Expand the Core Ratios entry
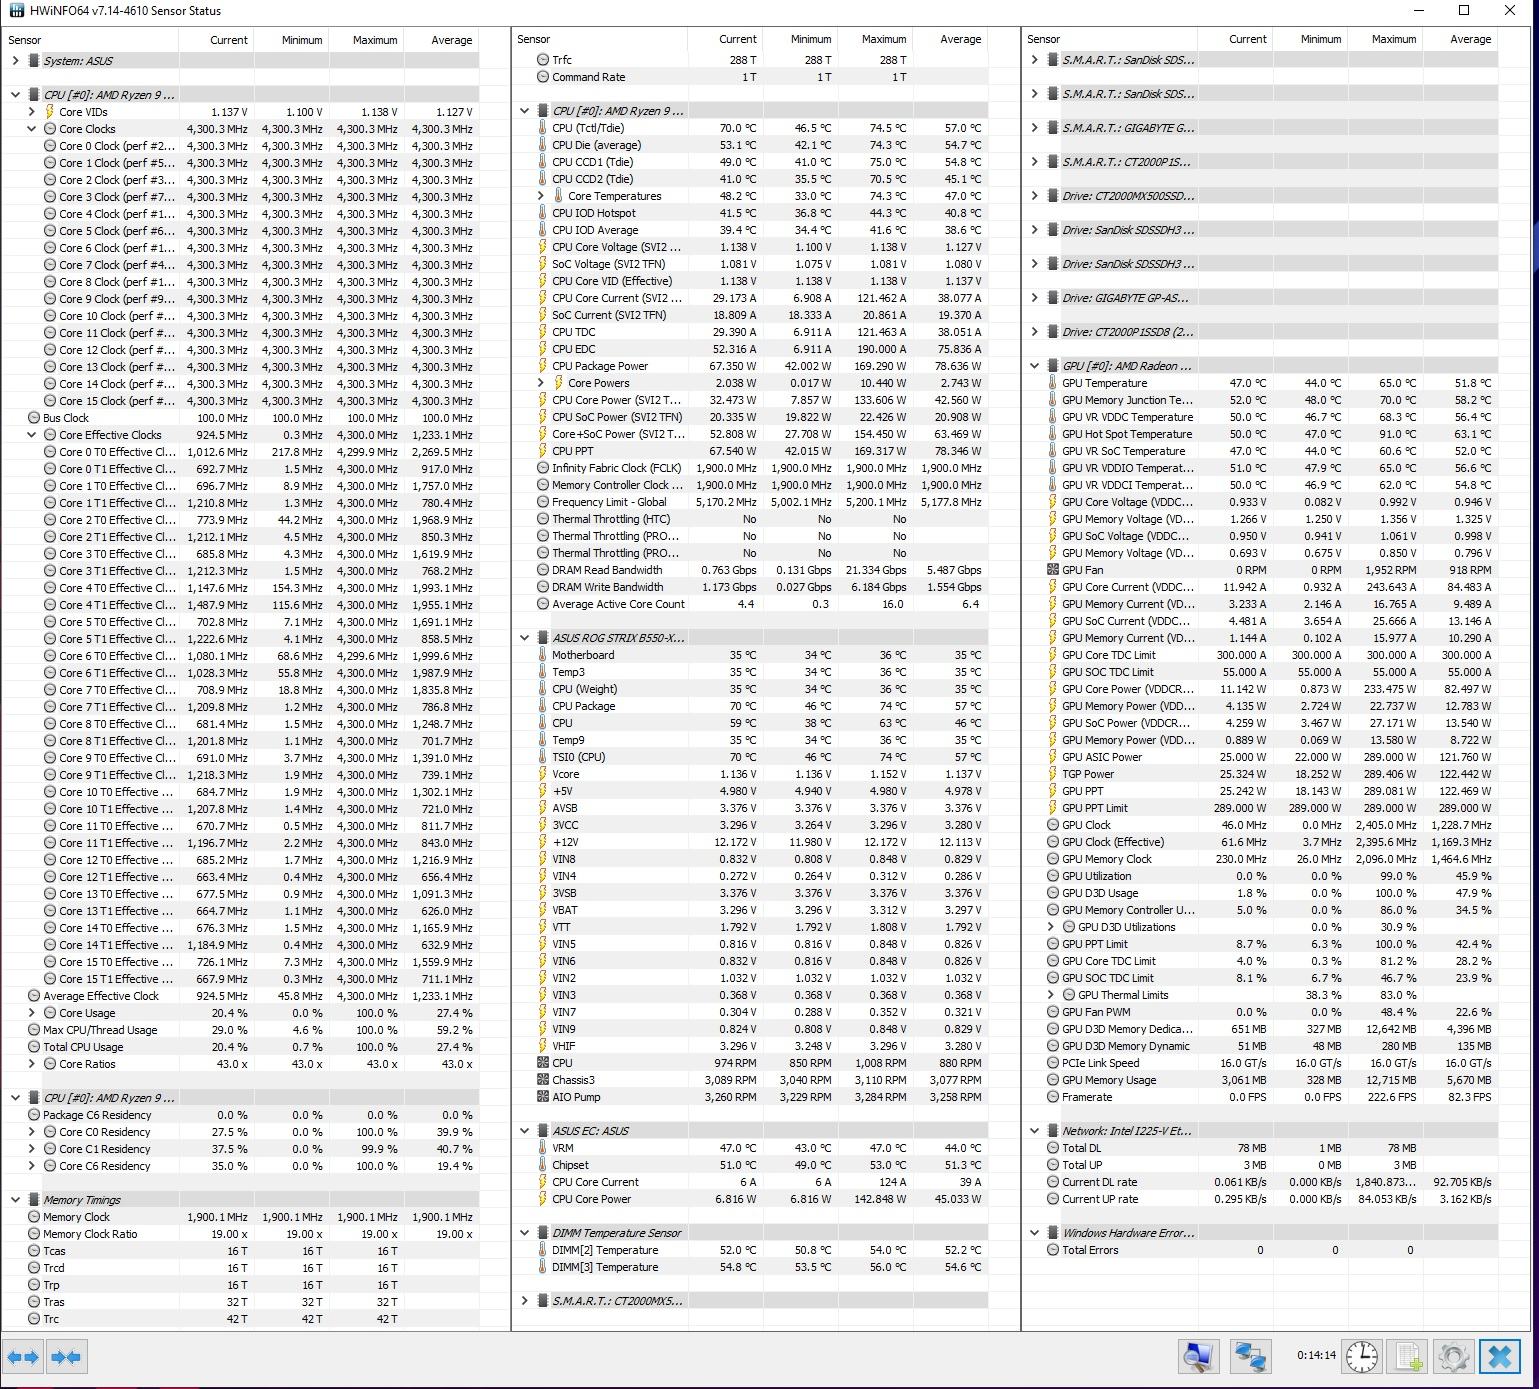The image size is (1539, 1389). pyautogui.click(x=31, y=1064)
